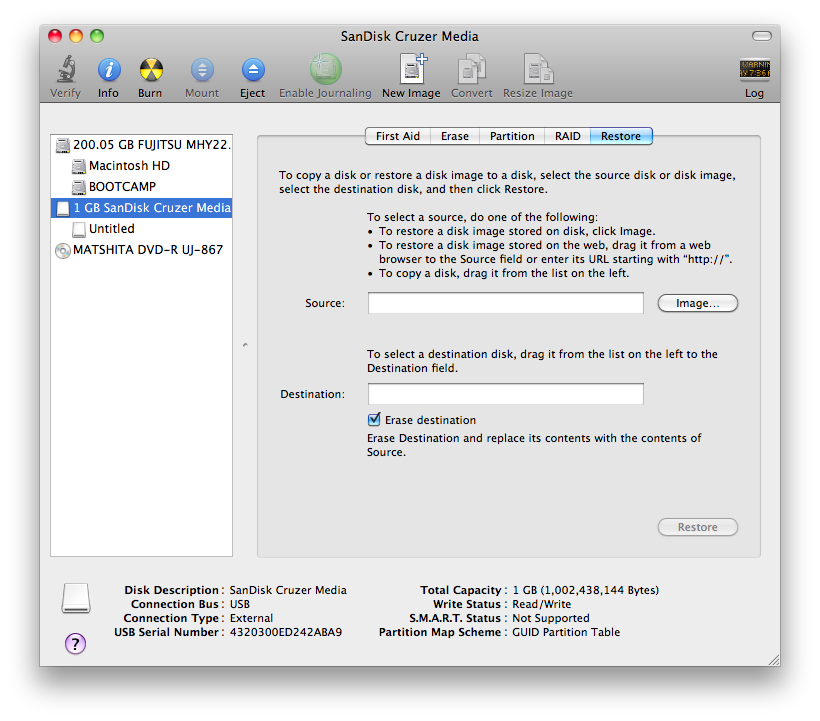Open the RAID tab
This screenshot has width=820, height=721.
click(x=567, y=136)
